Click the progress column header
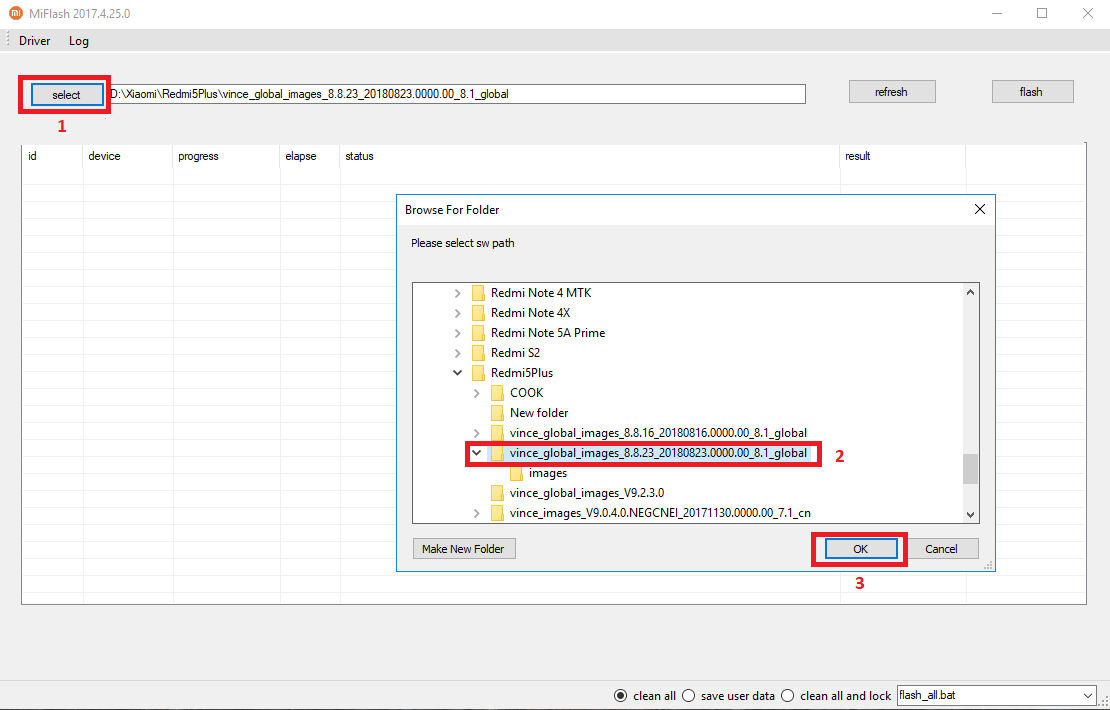Viewport: 1110px width, 710px height. click(x=226, y=156)
